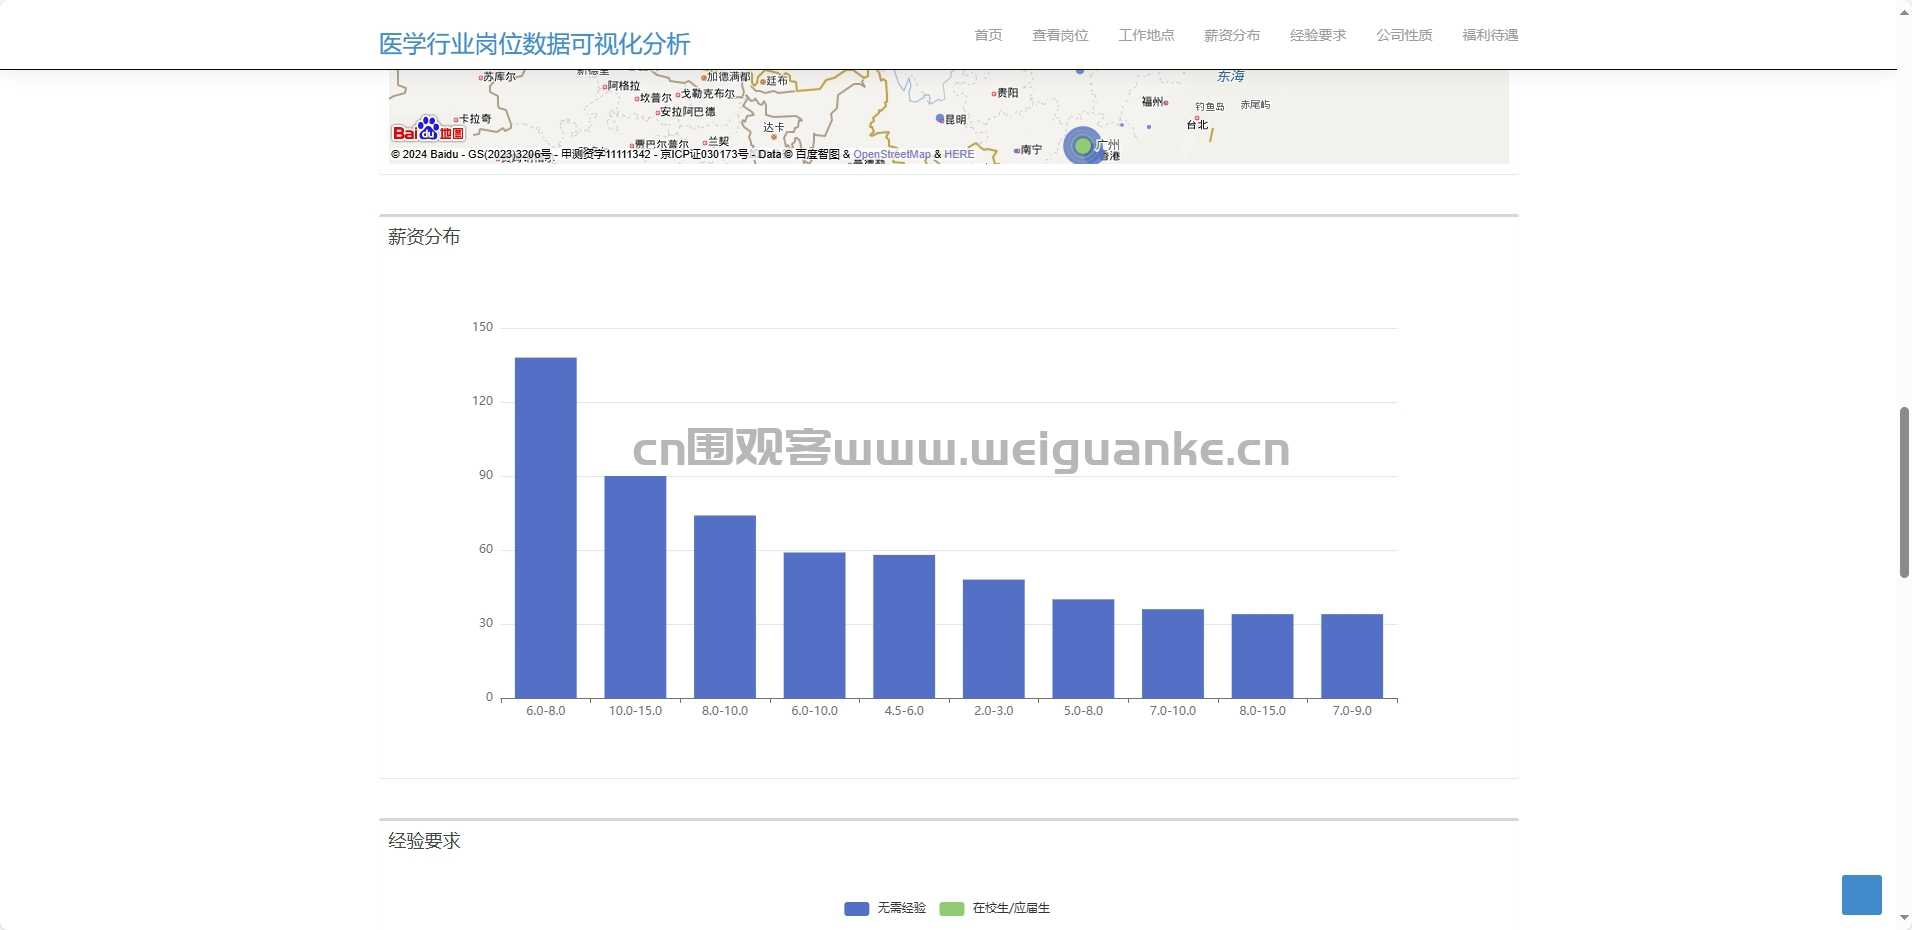
Task: Toggle 无需经验 legend swatch
Action: tap(856, 908)
